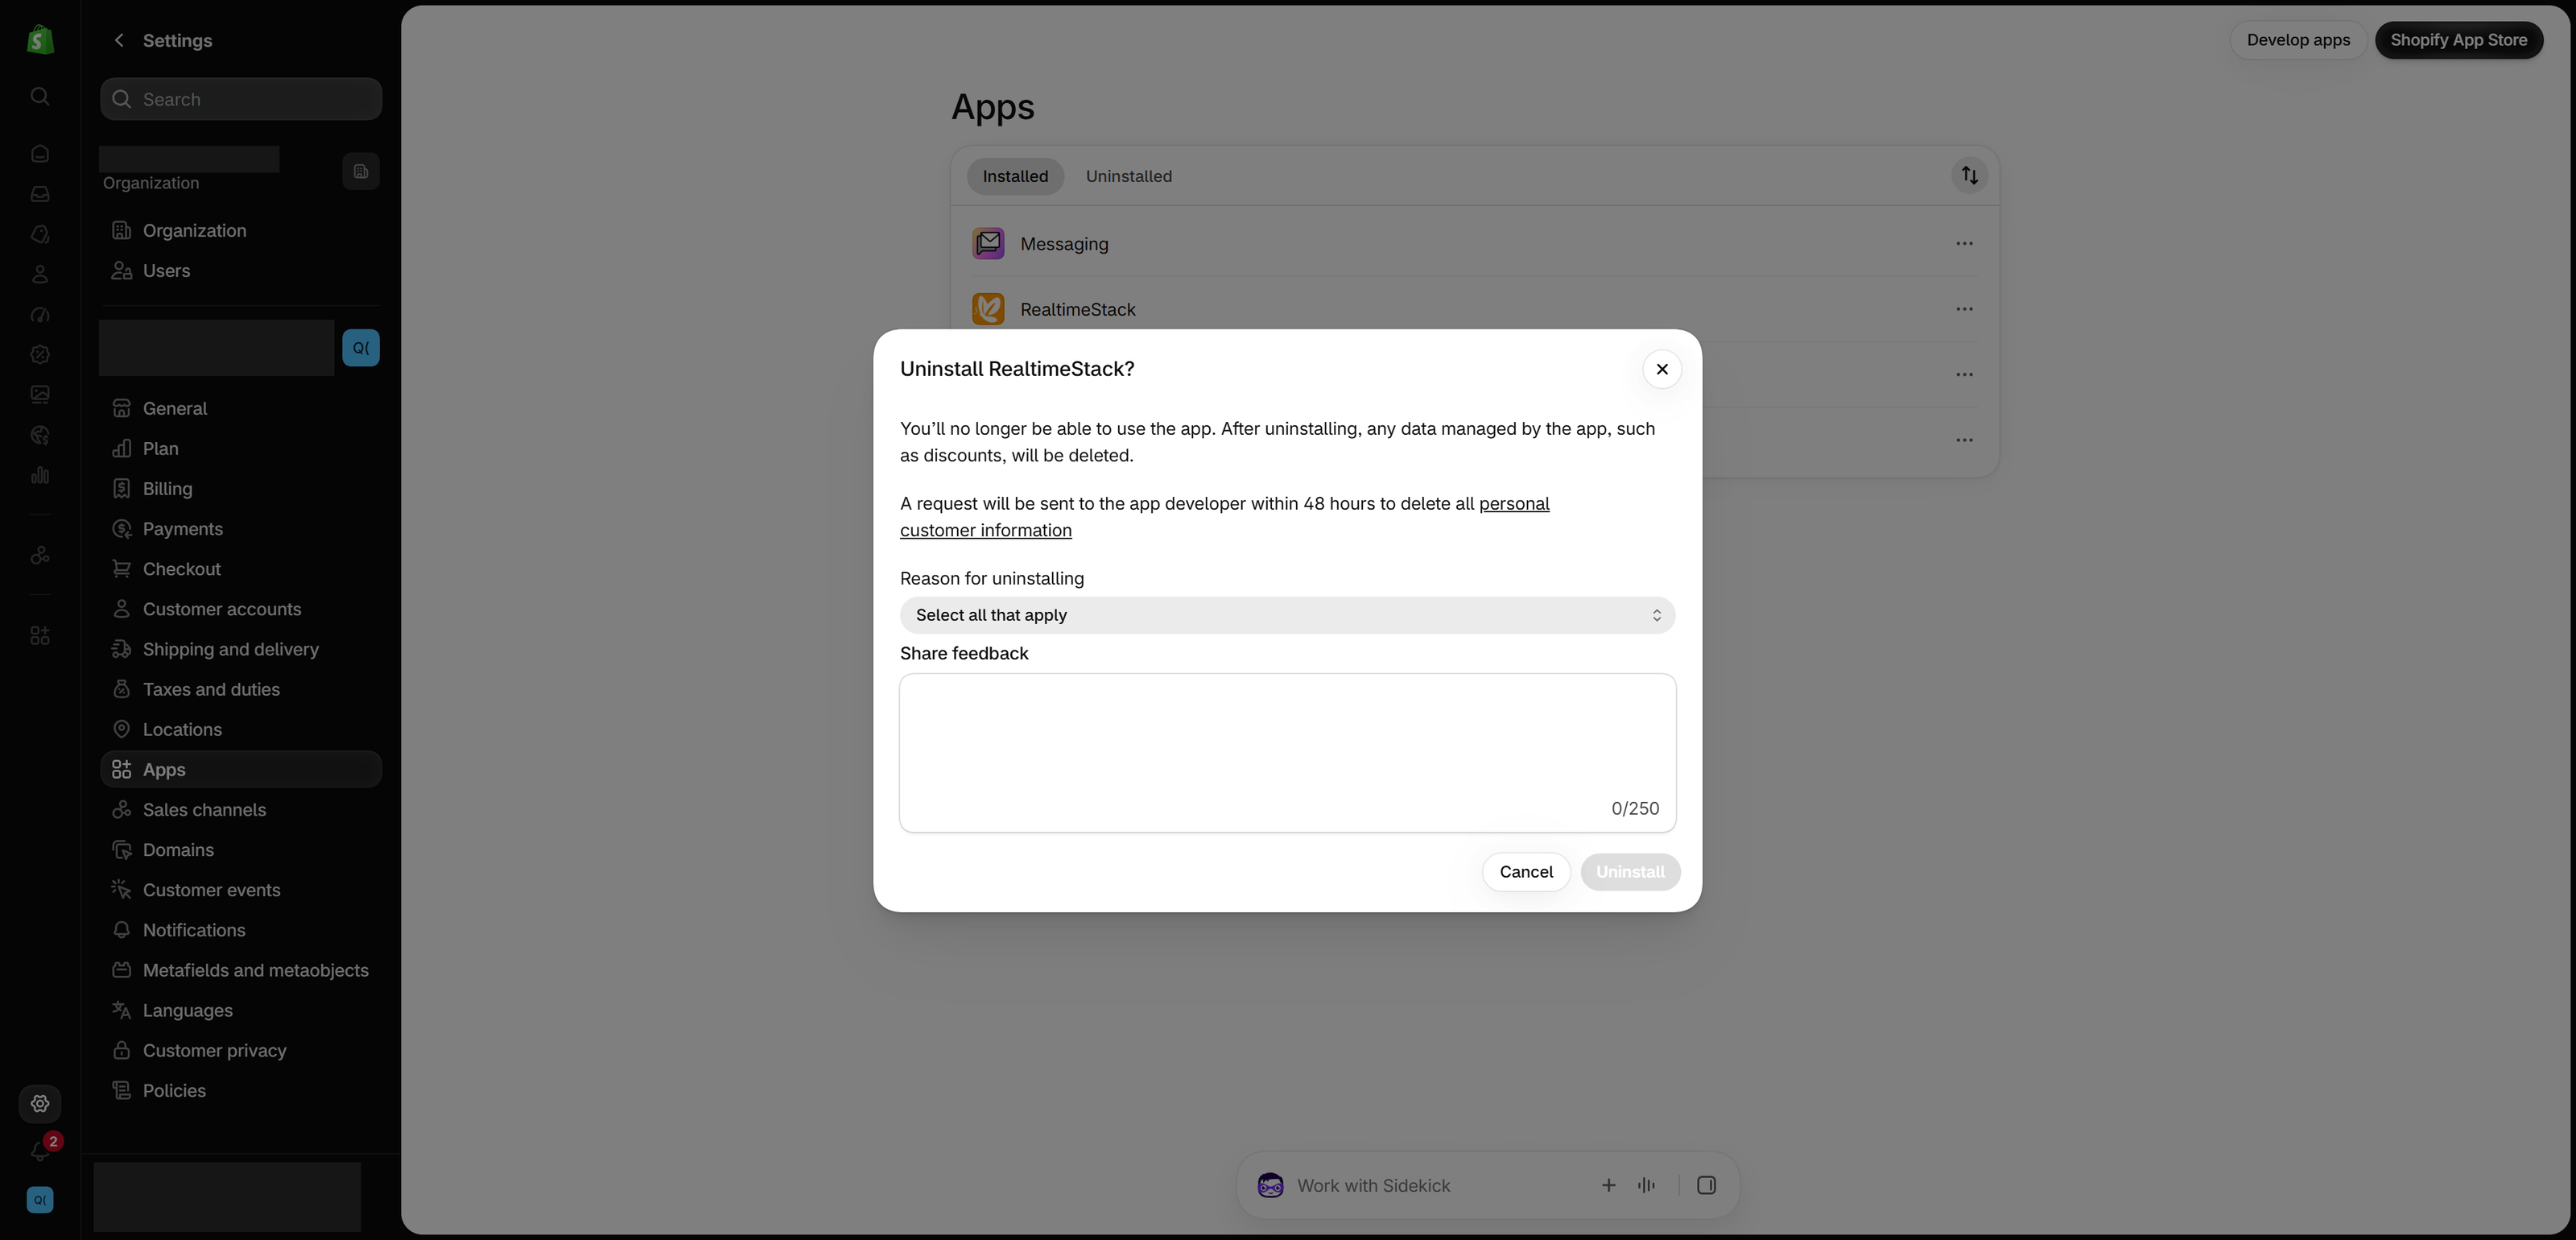
Task: Click the Sidekick avatar icon
Action: pyautogui.click(x=1270, y=1185)
